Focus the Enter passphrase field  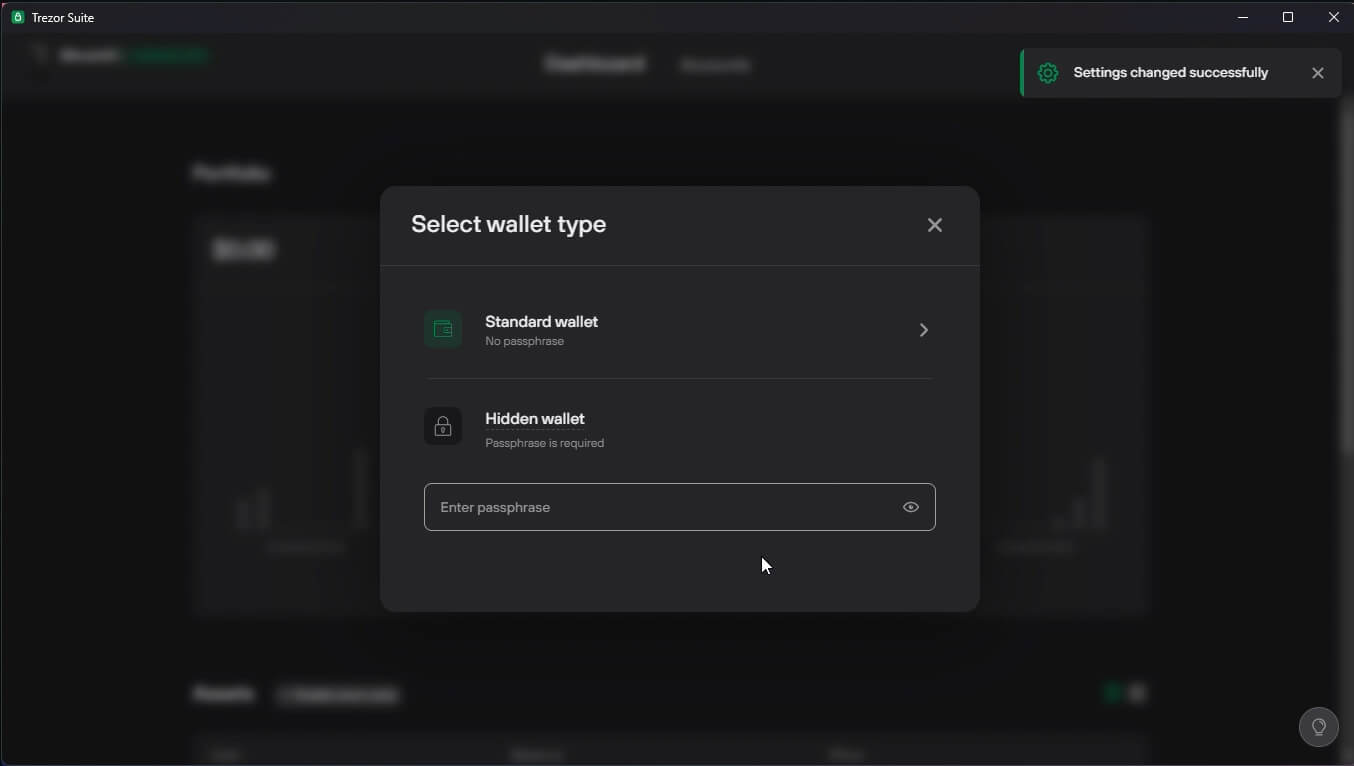[x=679, y=507]
